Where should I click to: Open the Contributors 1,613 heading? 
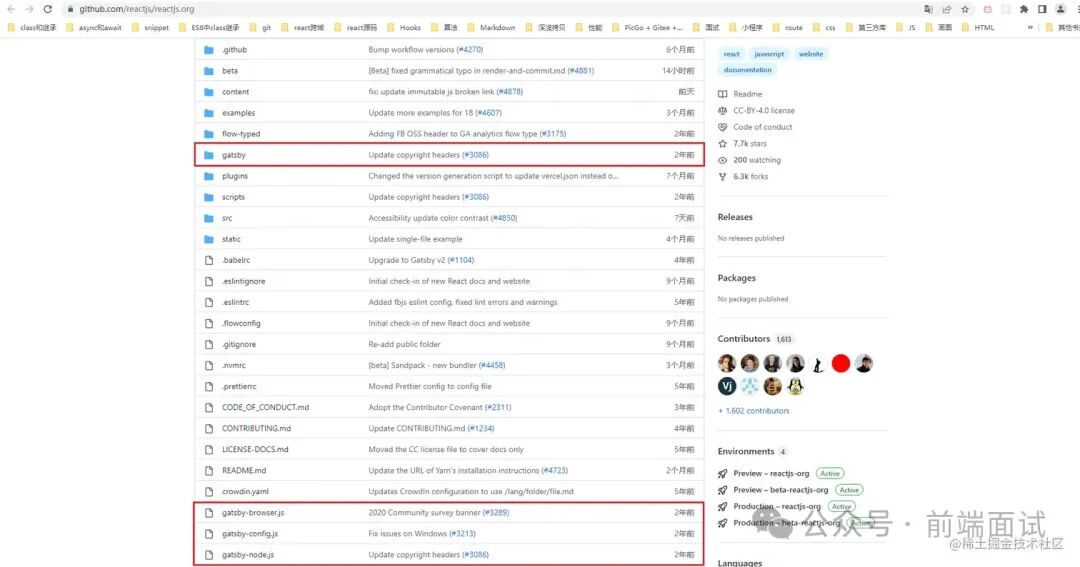click(x=756, y=339)
